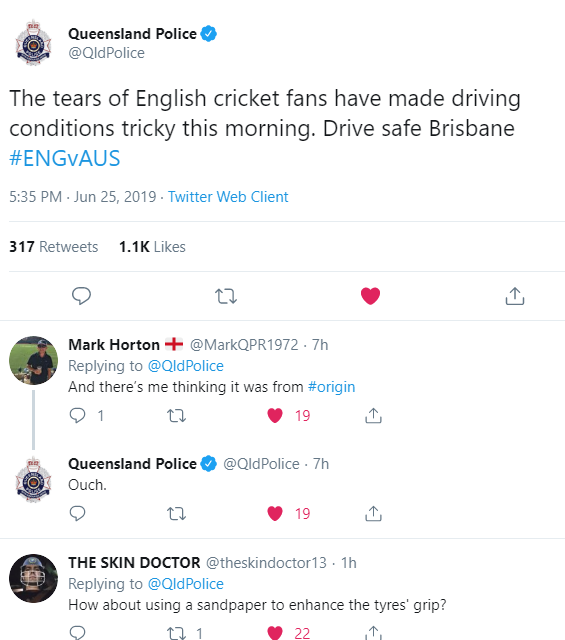
Task: Retweet the main Queensland Police tweet
Action: [x=226, y=296]
